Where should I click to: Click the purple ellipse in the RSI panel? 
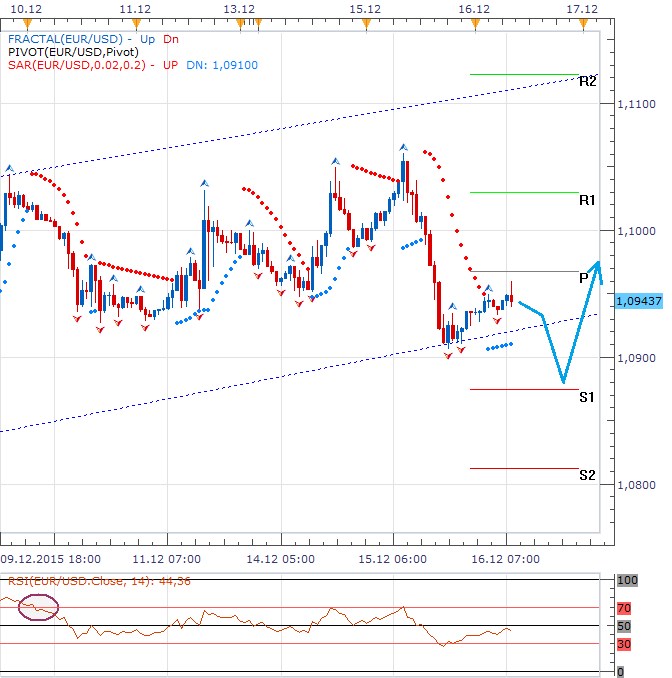40,605
